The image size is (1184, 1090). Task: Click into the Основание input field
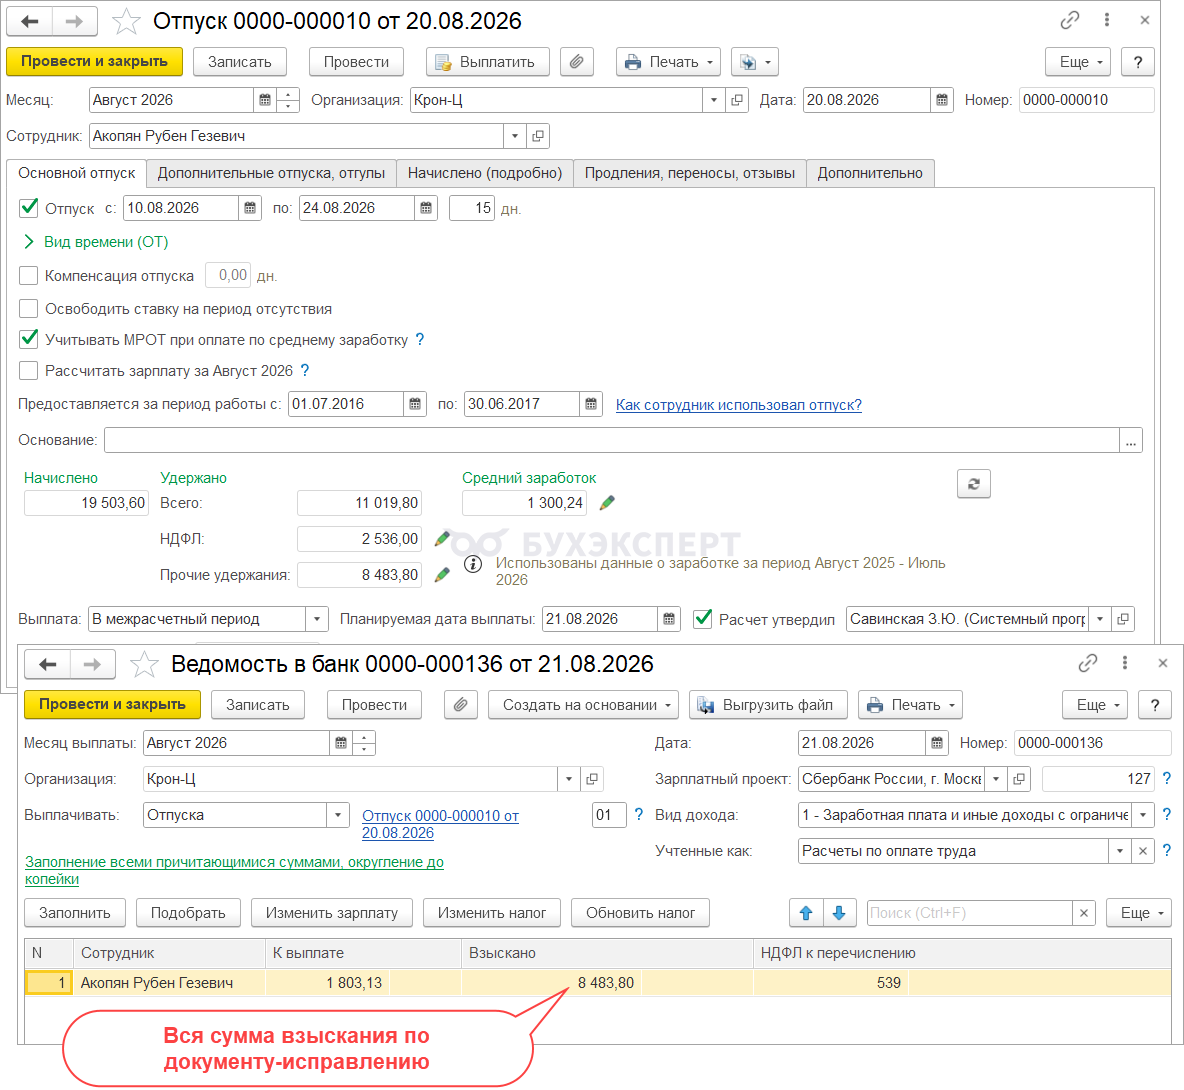[x=612, y=440]
